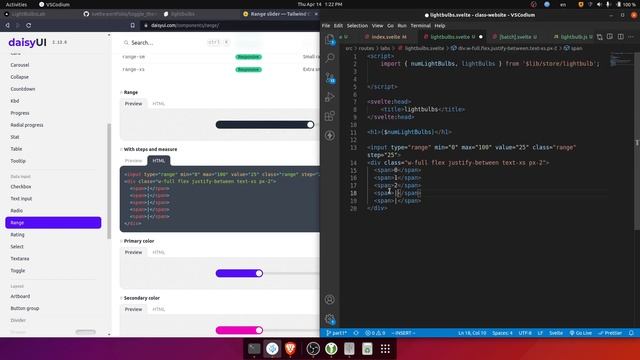Select HTML tab under Range section
The image size is (640, 360).
coord(158,104)
